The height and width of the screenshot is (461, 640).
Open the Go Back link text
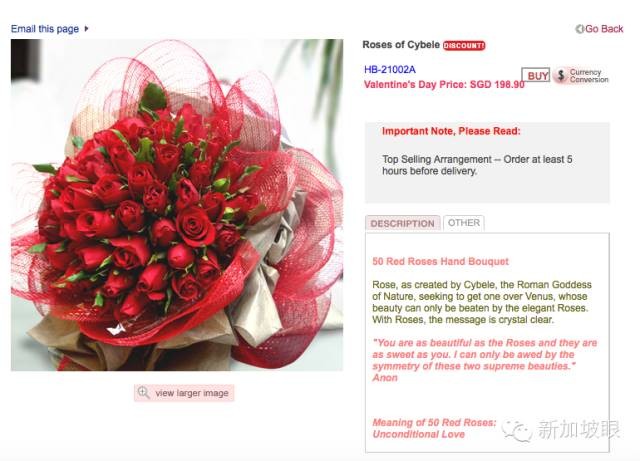tap(604, 29)
